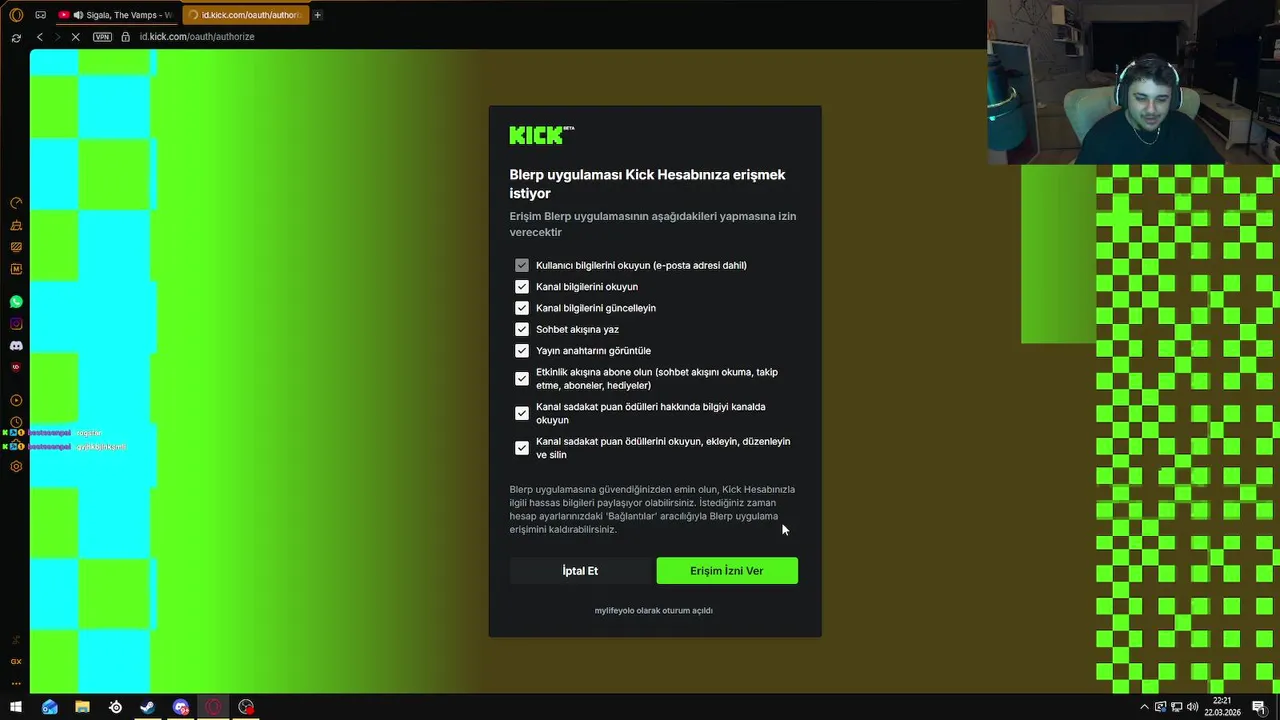Viewport: 1280px width, 720px height.
Task: Open File Explorer from the taskbar
Action: 82,707
